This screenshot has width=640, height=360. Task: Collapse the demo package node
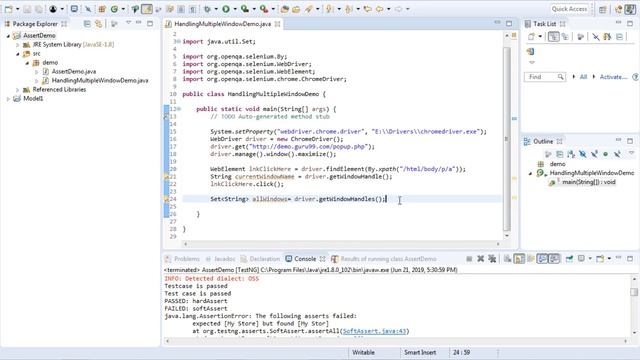(27, 63)
